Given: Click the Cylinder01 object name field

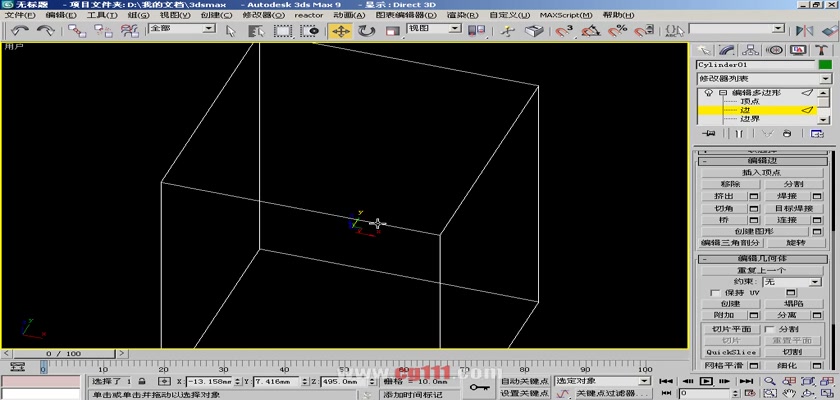Looking at the screenshot, I should [756, 65].
